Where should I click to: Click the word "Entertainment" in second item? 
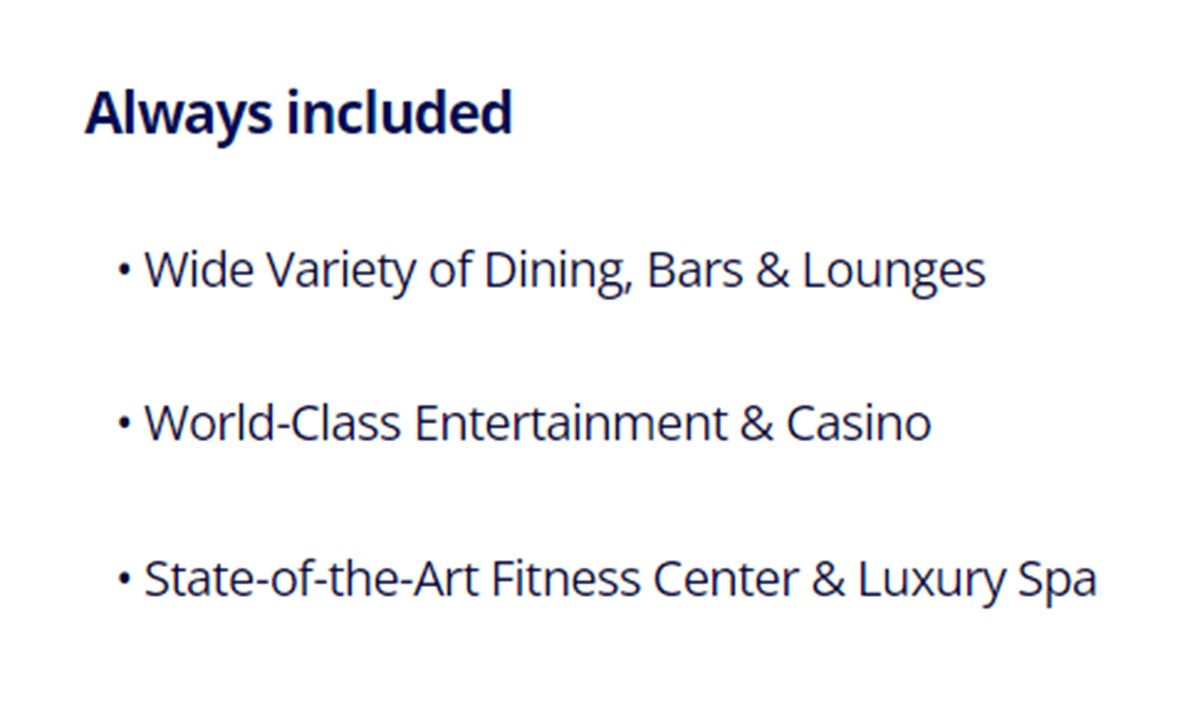coord(570,423)
